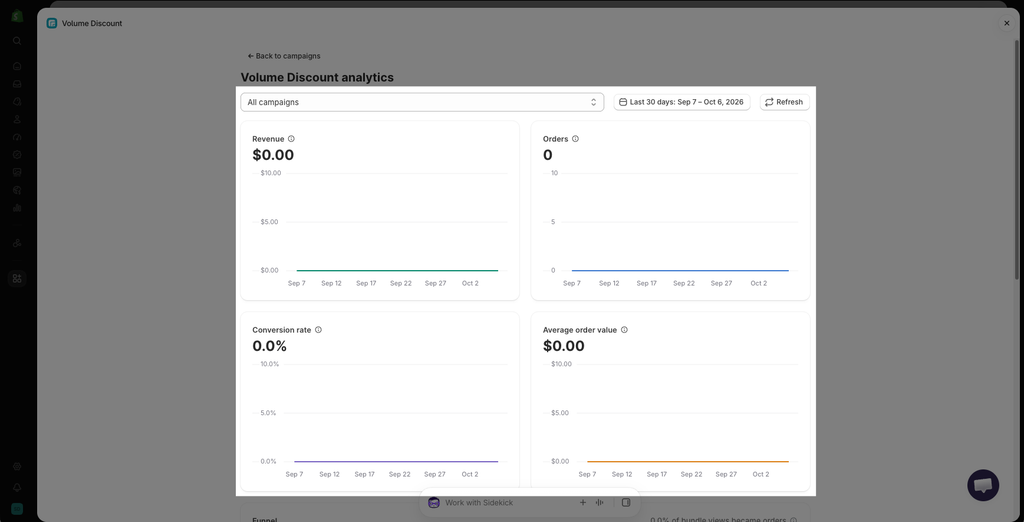Open the All campaigns dropdown
Viewport: 1024px width, 522px height.
tap(422, 102)
